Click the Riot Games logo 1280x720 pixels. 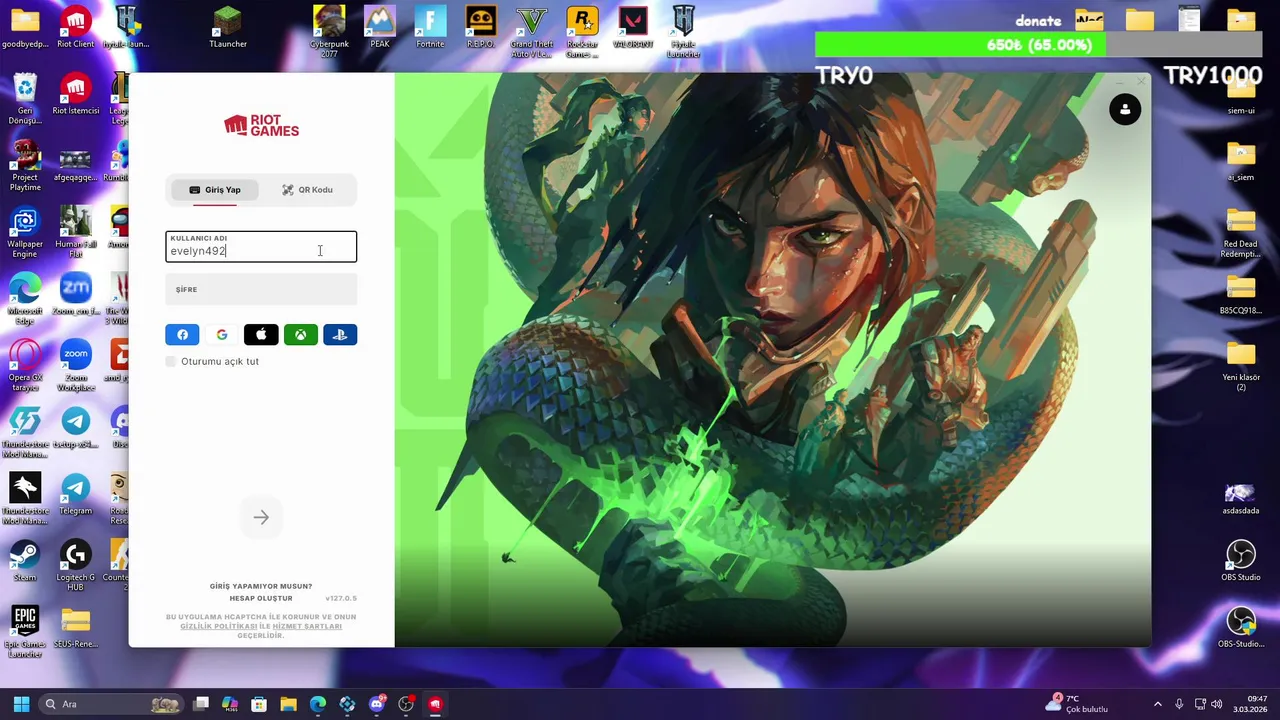click(x=261, y=125)
